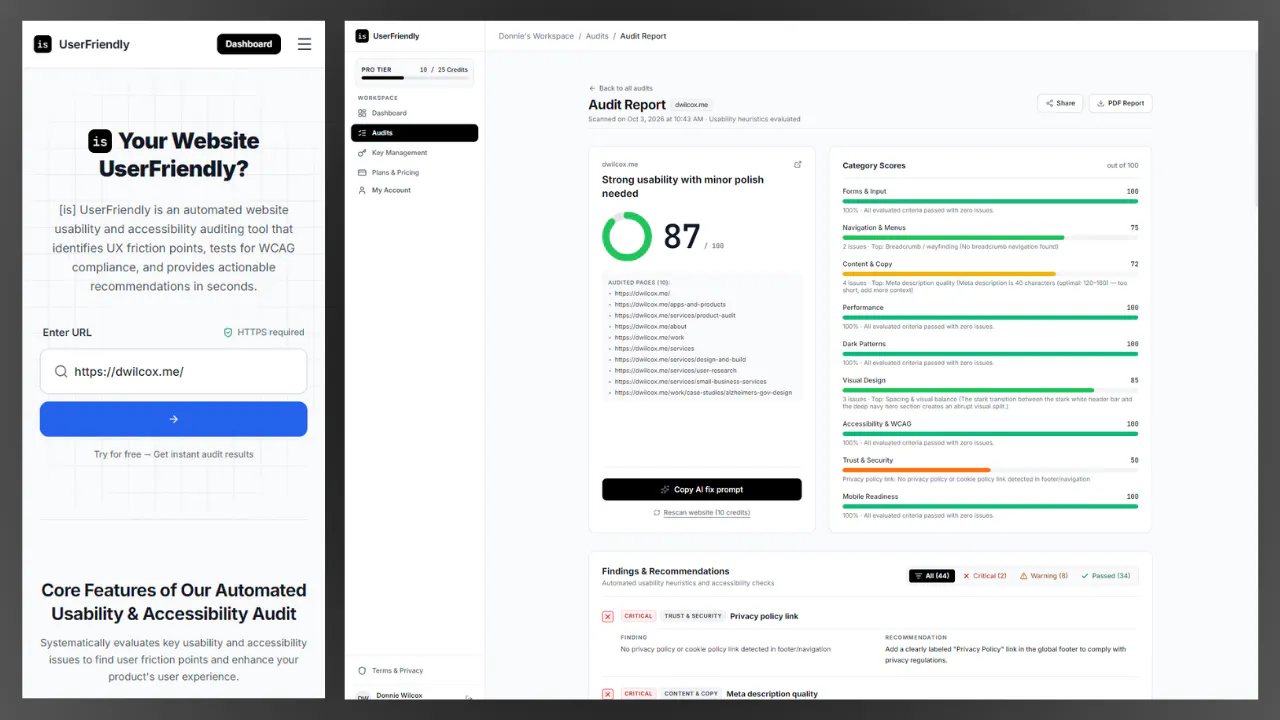Click the red X icon beside Privacy policy link
The height and width of the screenshot is (720, 1280).
tap(608, 616)
